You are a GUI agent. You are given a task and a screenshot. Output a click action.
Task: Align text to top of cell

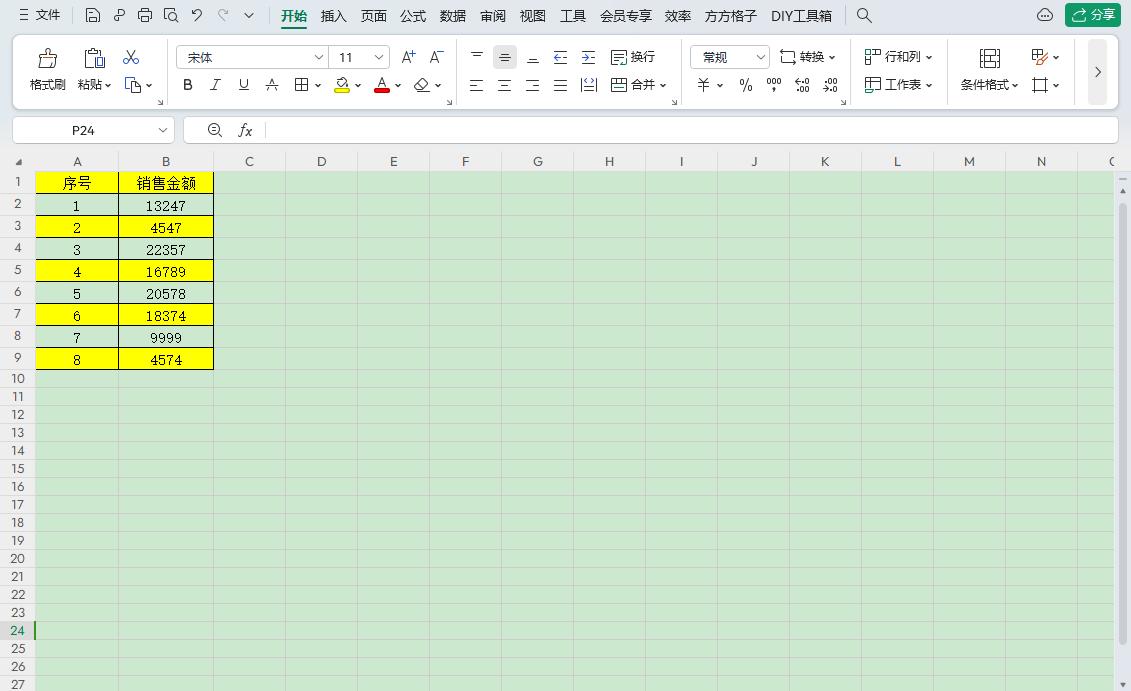tap(477, 57)
